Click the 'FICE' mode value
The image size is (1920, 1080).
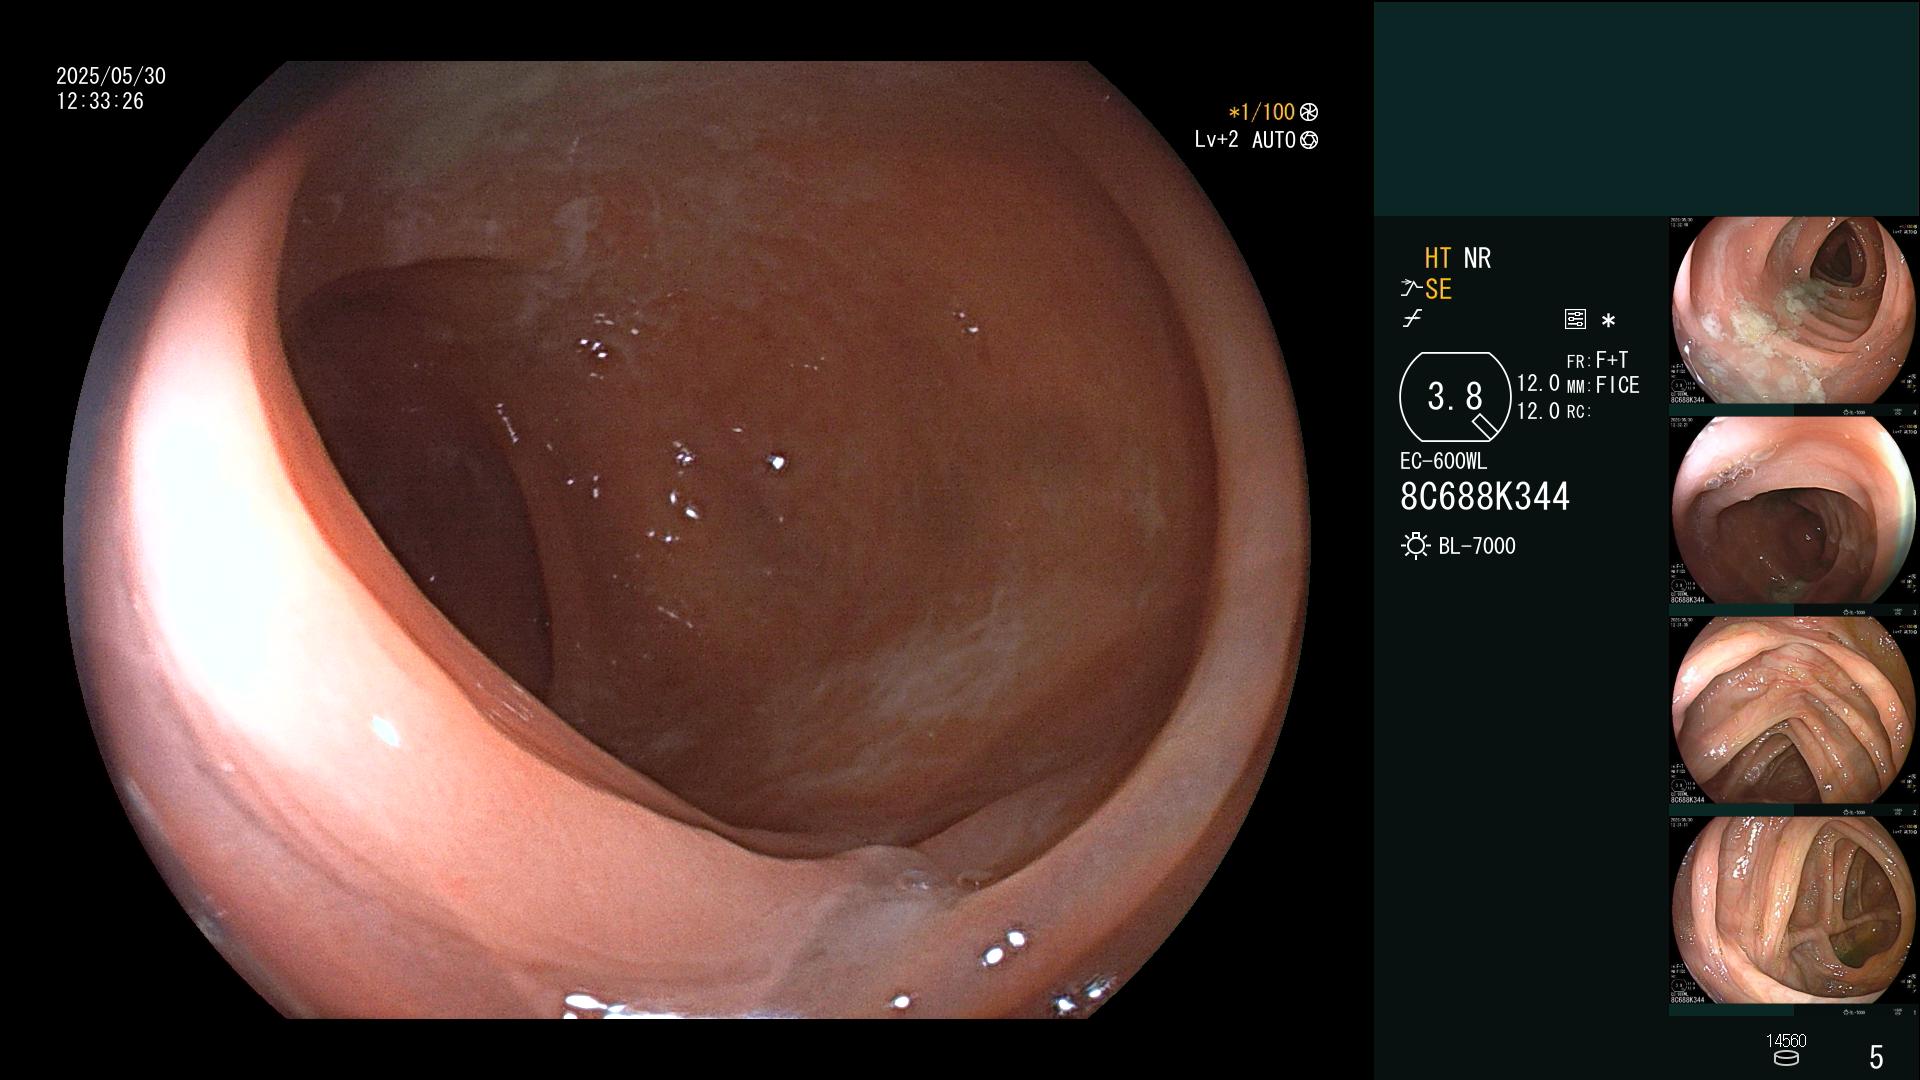point(1617,385)
